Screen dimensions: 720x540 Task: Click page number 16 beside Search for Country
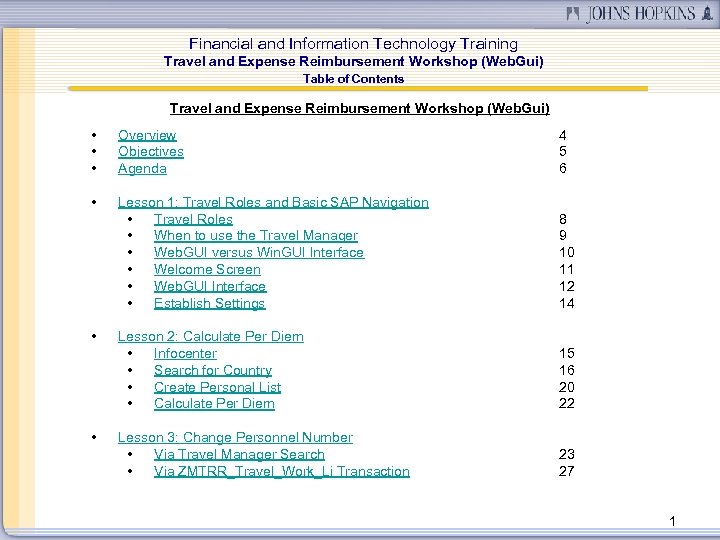(x=567, y=371)
